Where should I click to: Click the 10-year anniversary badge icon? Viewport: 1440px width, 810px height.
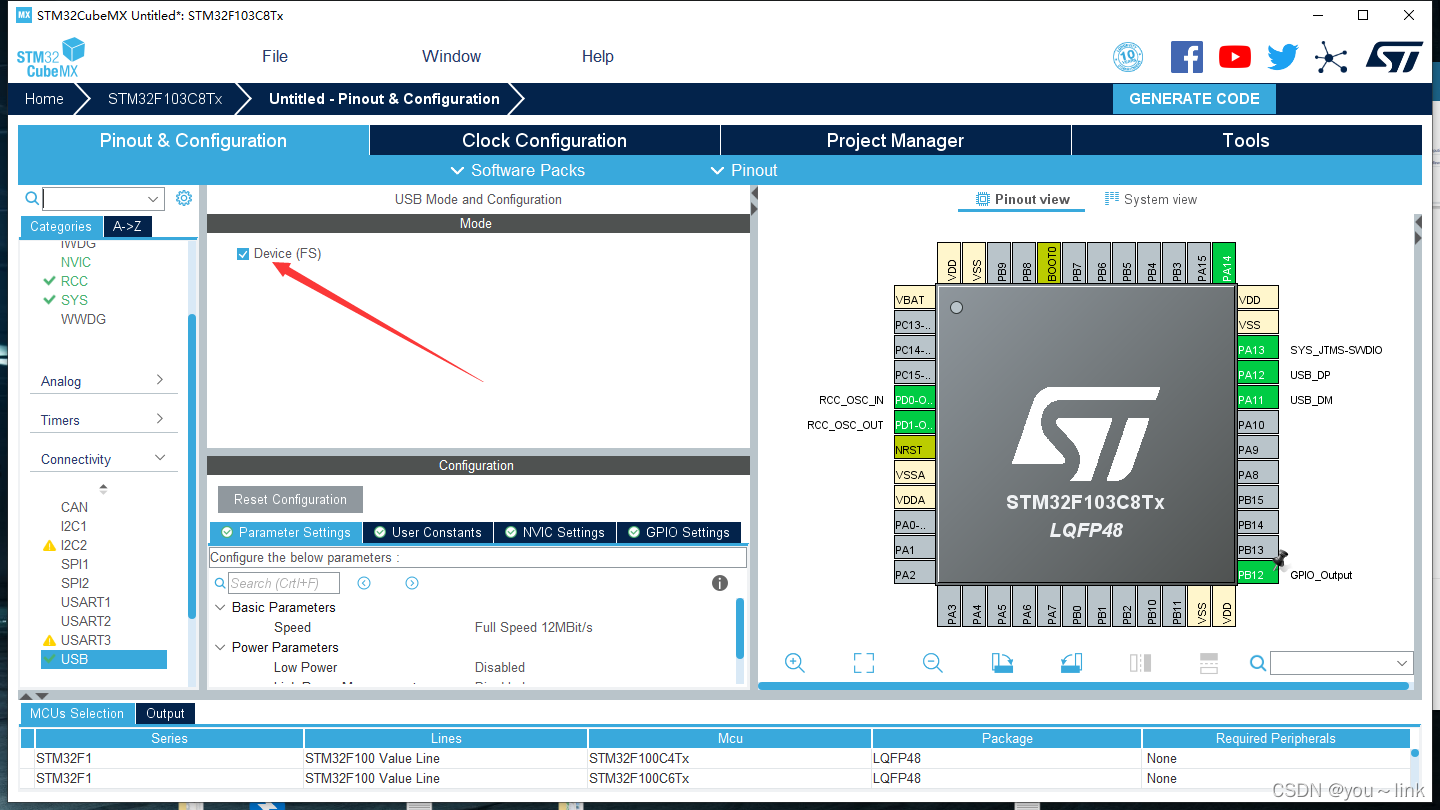pos(1128,57)
